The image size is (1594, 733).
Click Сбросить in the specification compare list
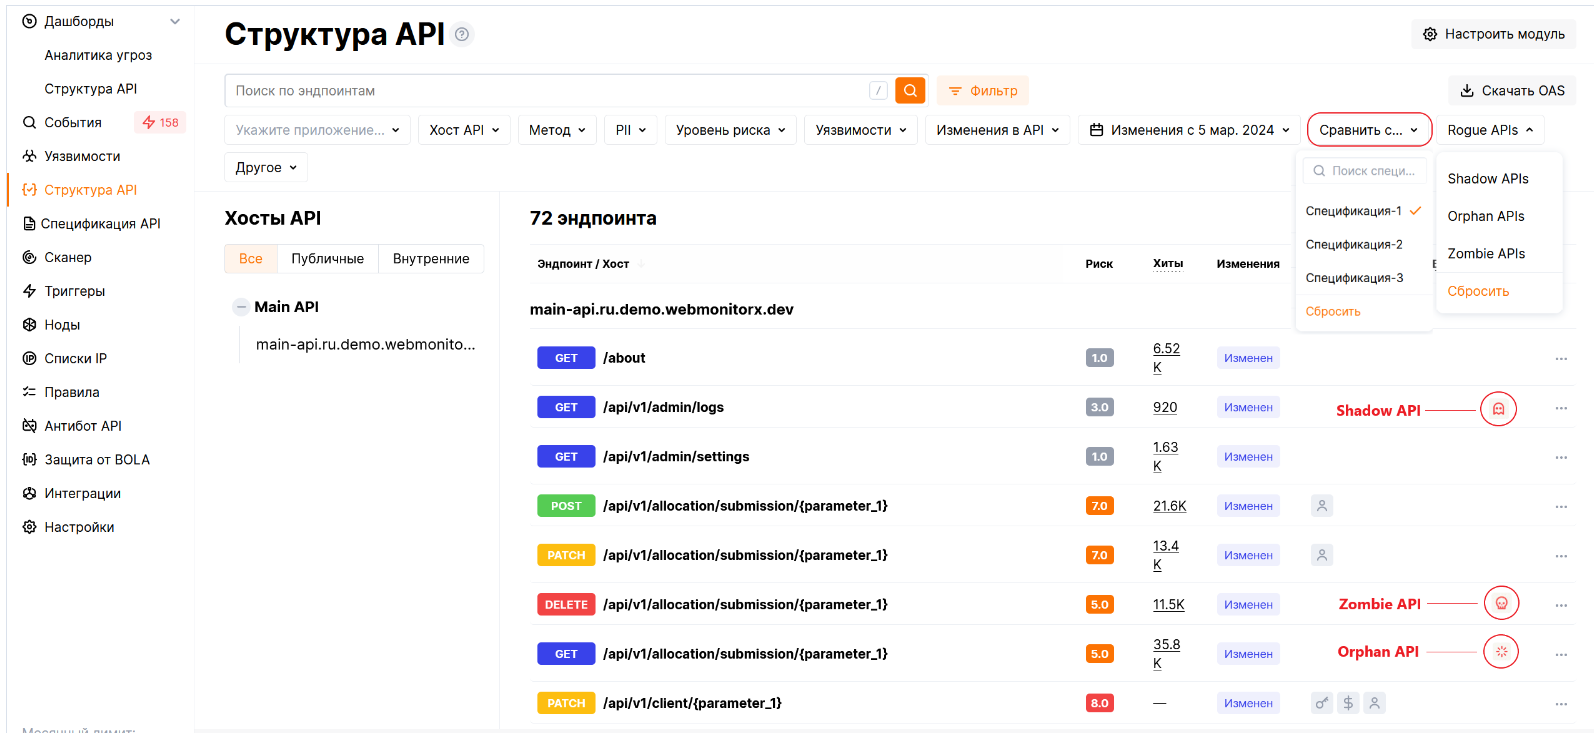click(1333, 311)
